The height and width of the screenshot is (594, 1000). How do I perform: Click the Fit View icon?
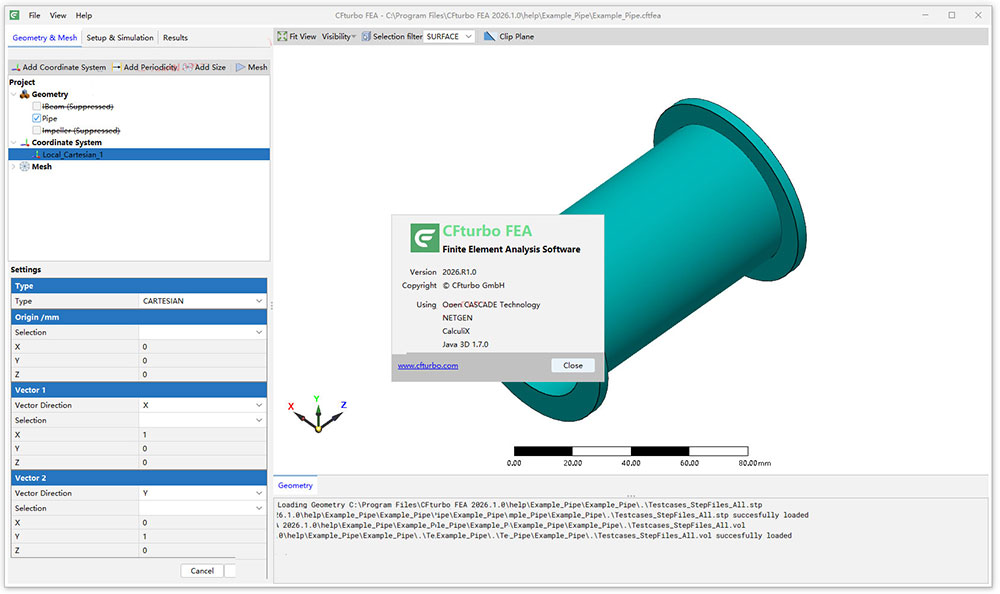(x=281, y=37)
